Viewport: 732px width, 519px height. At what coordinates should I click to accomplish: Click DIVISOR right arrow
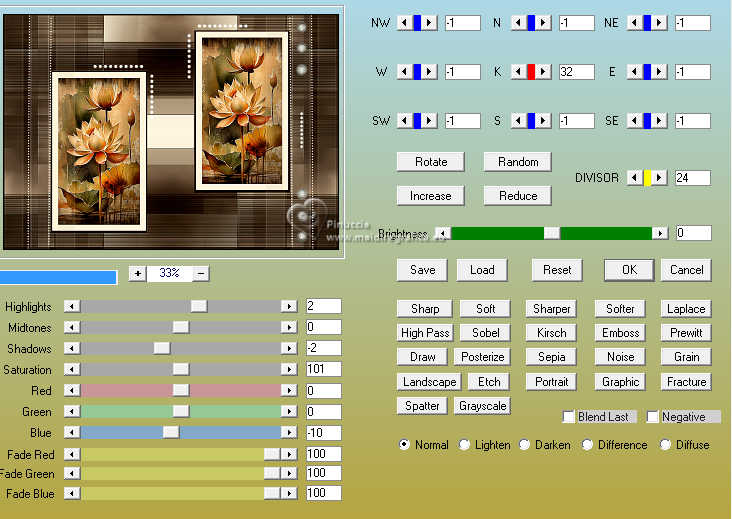point(659,178)
